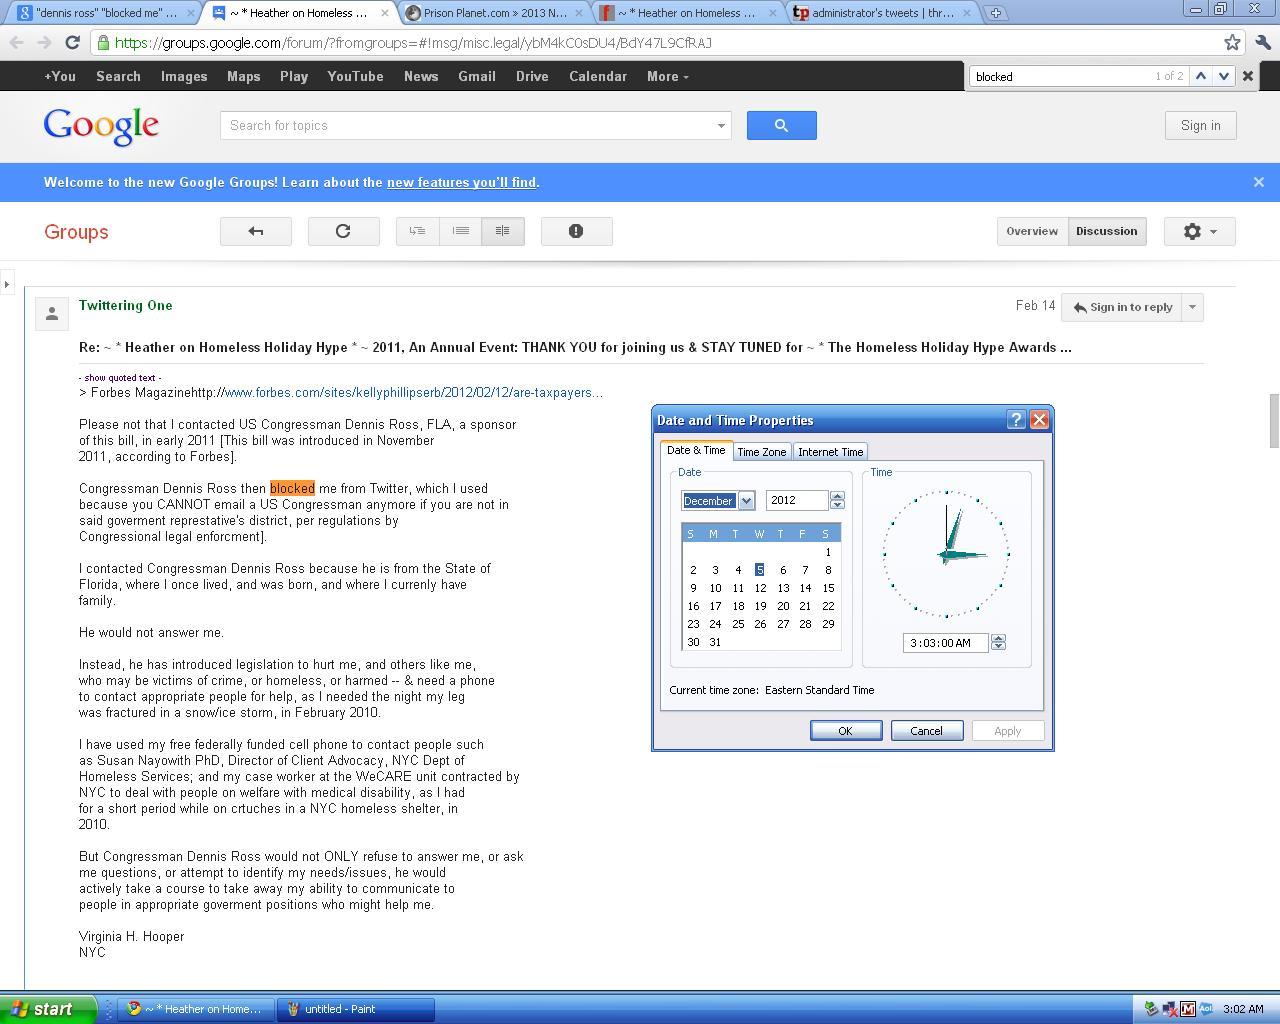Click the Windows start button
The width and height of the screenshot is (1280, 1024).
48,1009
